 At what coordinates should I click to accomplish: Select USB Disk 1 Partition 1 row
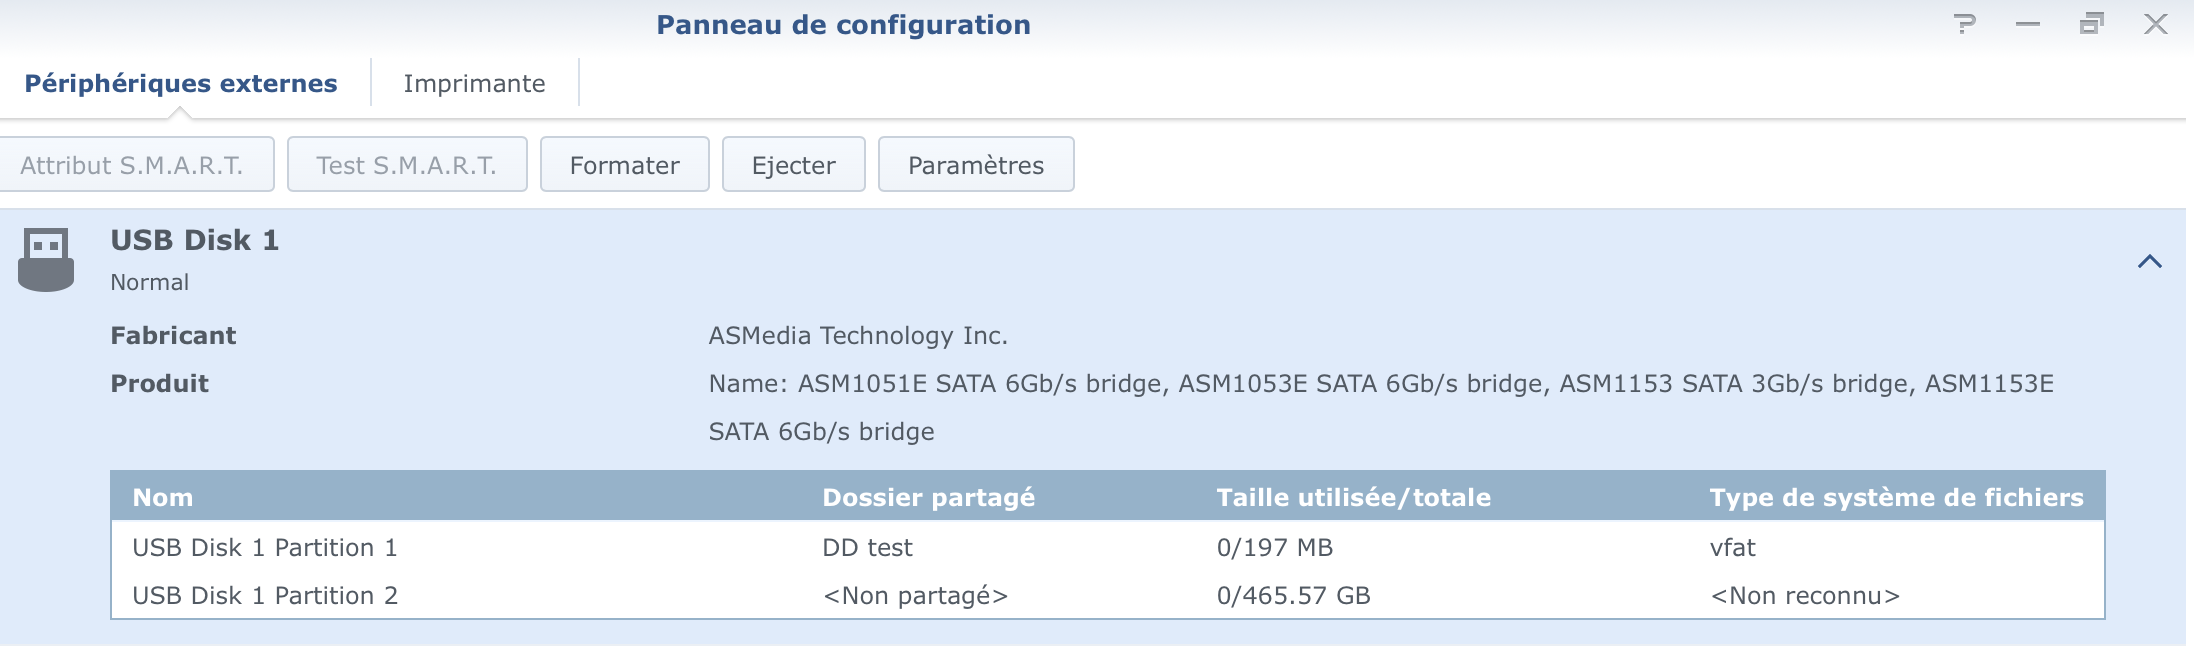point(1108,547)
